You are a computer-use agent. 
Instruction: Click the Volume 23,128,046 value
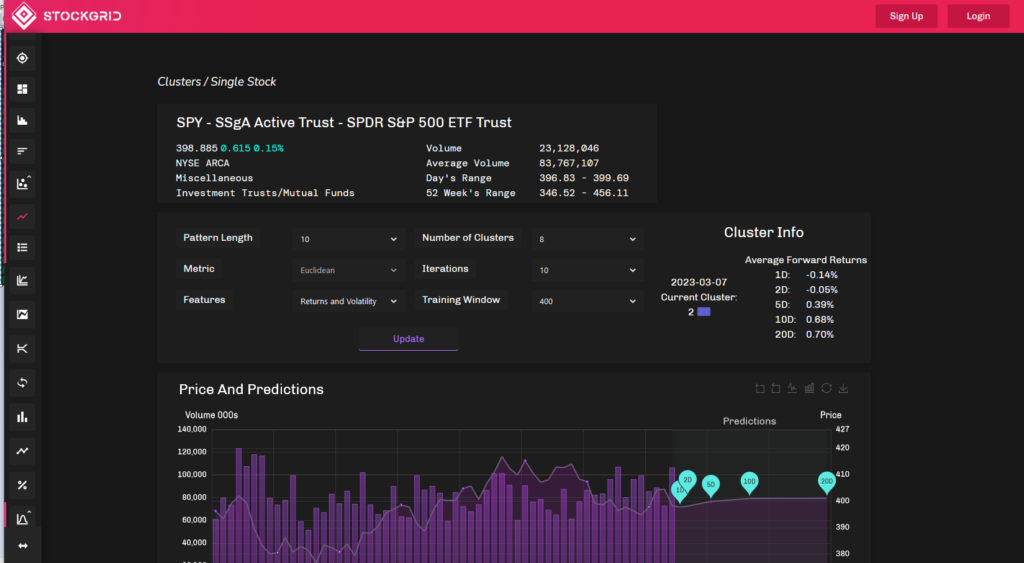(x=569, y=148)
